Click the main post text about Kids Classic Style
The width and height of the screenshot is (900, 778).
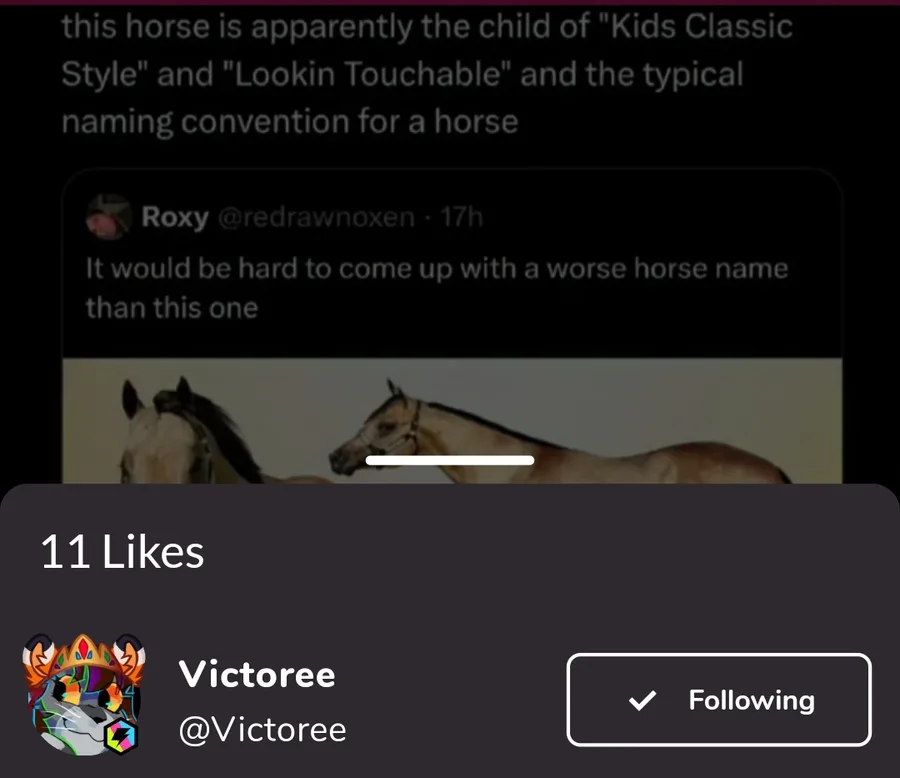427,74
